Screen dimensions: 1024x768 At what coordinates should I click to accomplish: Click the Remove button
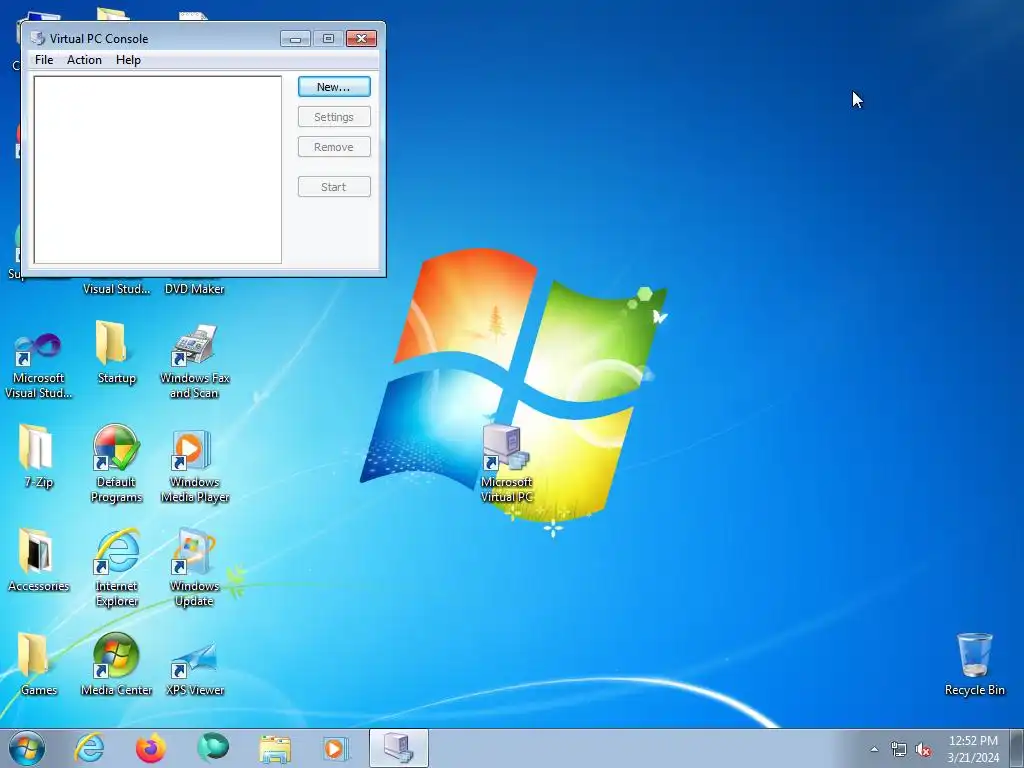334,147
